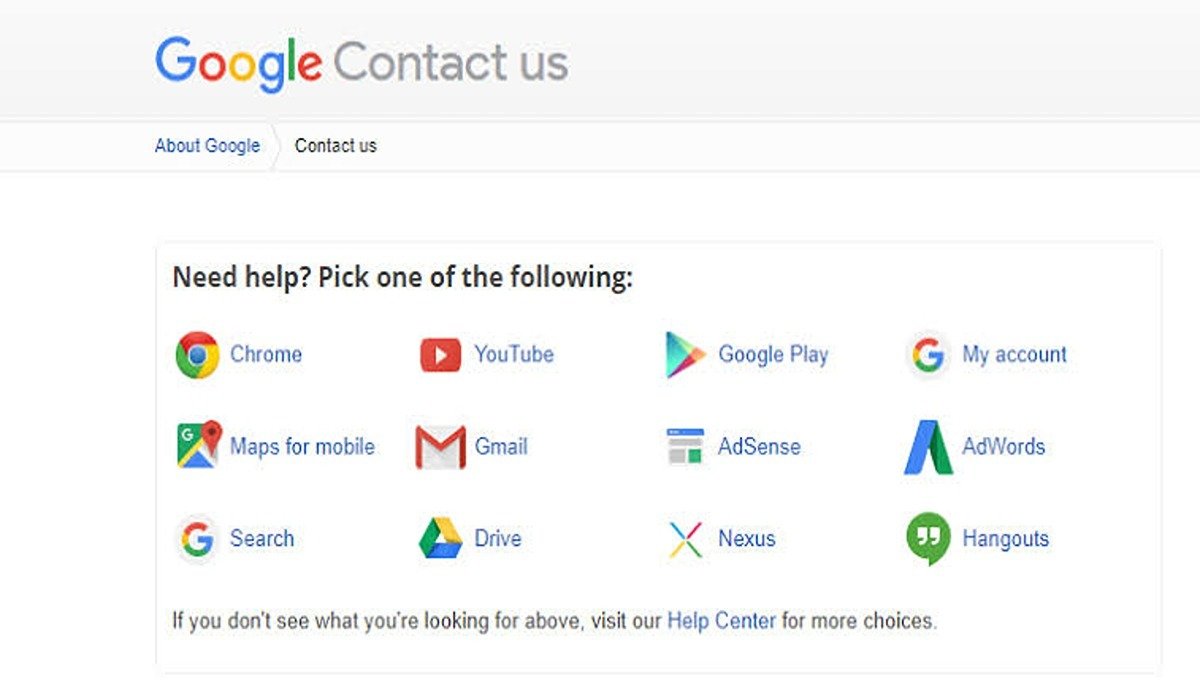
Task: Click the Google logo in header
Action: pos(238,63)
